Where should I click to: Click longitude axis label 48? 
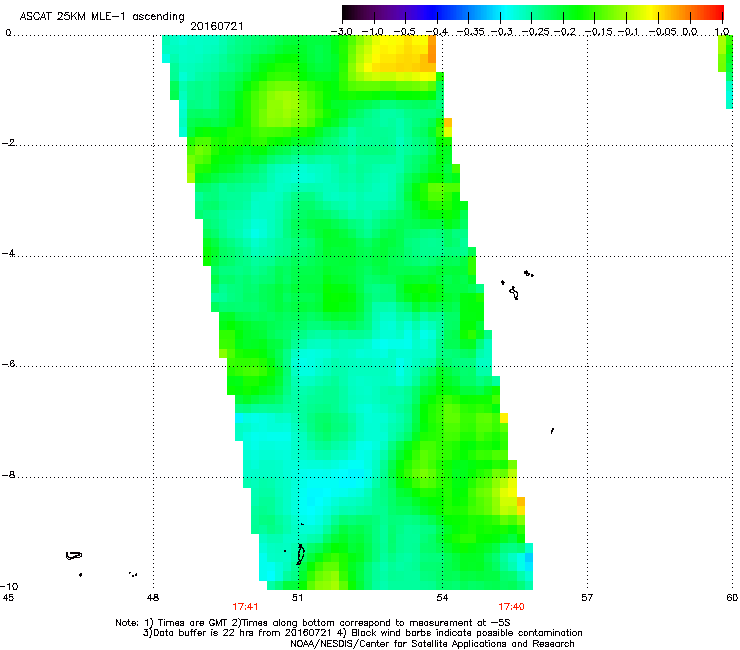[x=153, y=598]
